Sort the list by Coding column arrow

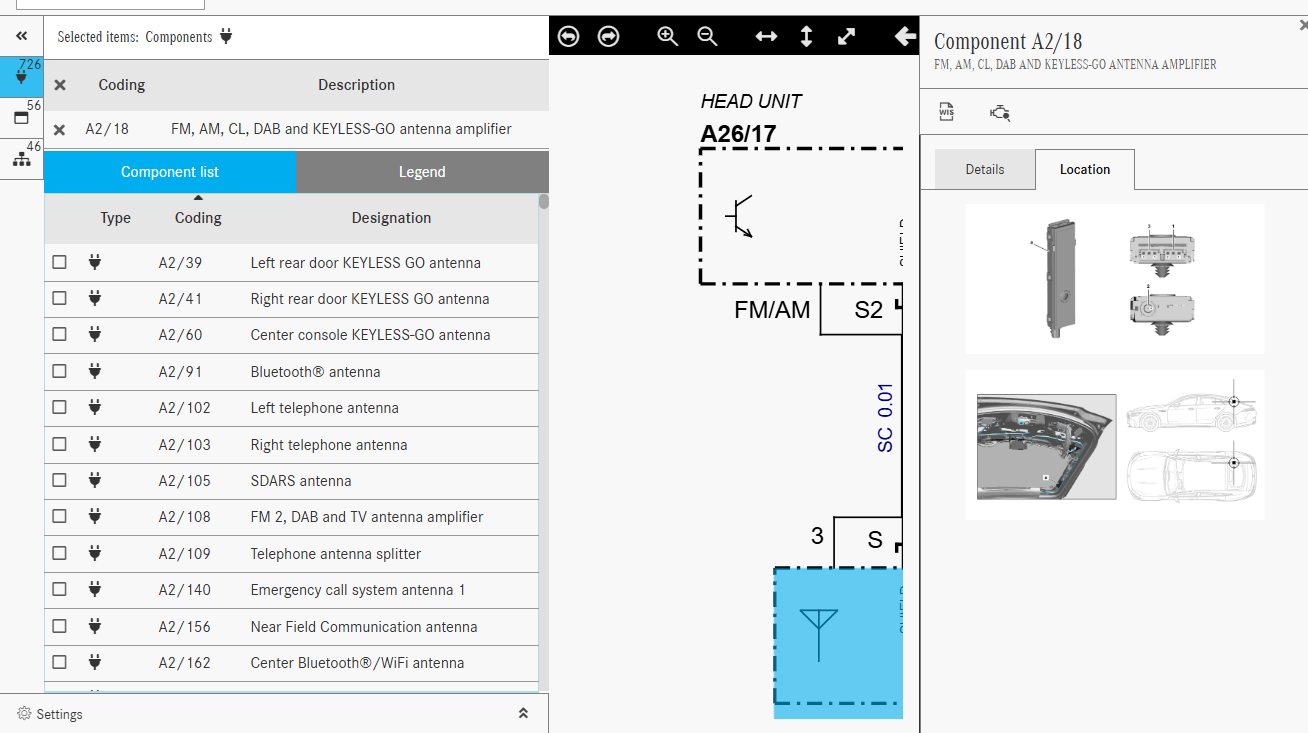(198, 198)
